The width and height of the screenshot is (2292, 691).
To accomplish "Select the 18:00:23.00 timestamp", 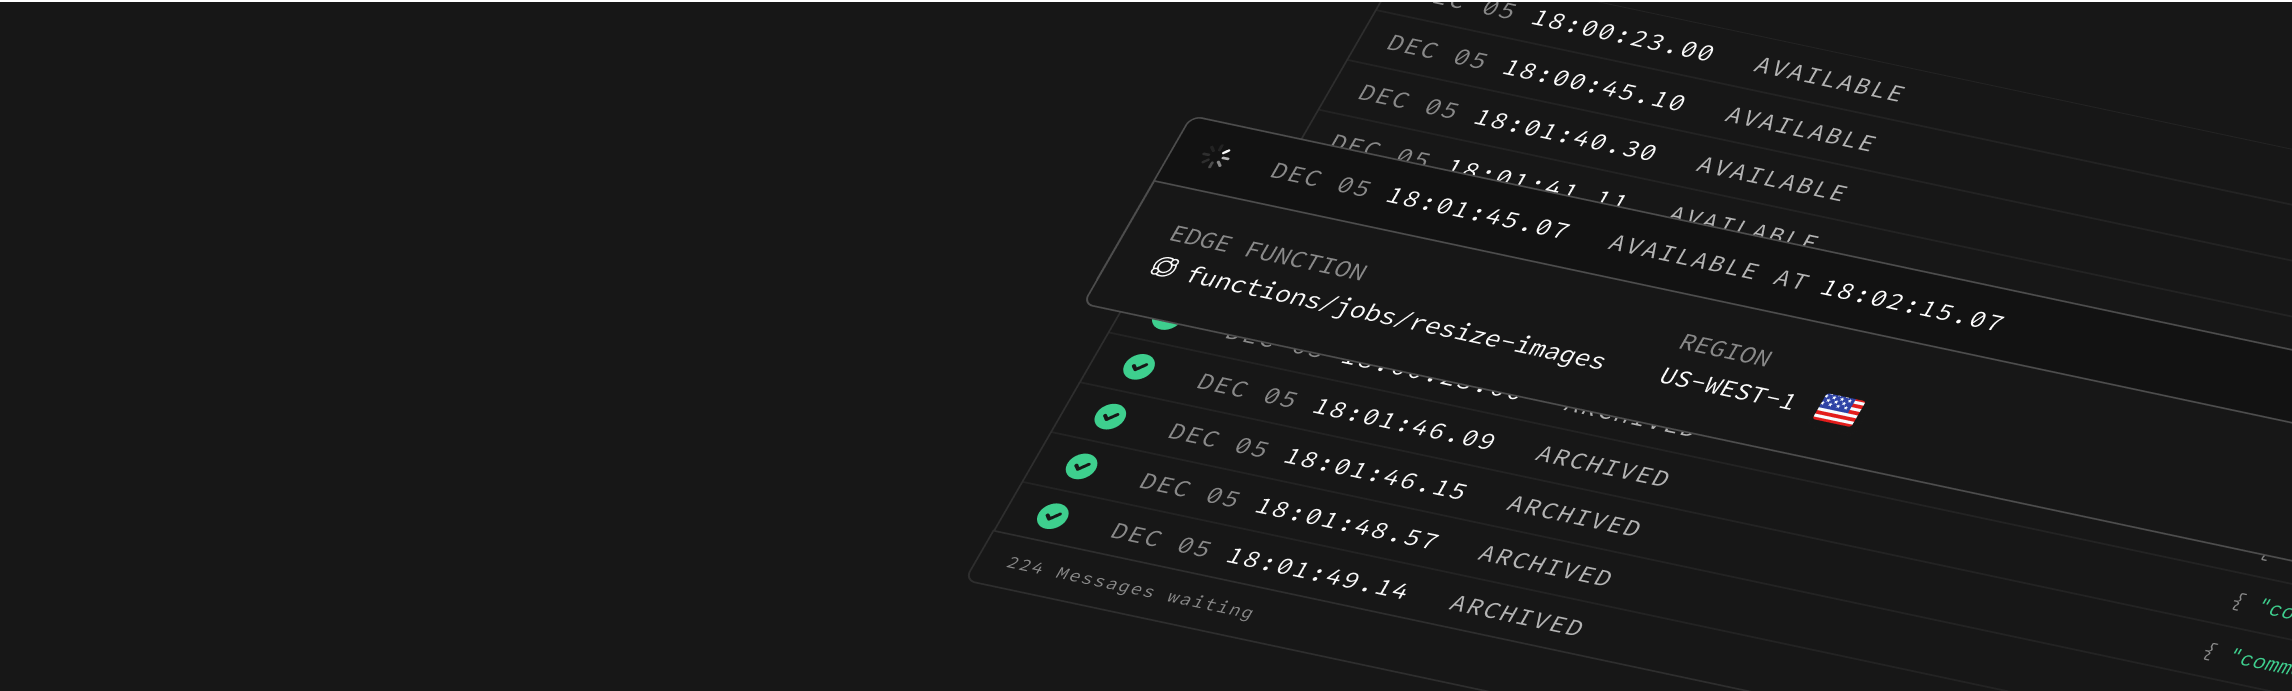I will pyautogui.click(x=1622, y=36).
